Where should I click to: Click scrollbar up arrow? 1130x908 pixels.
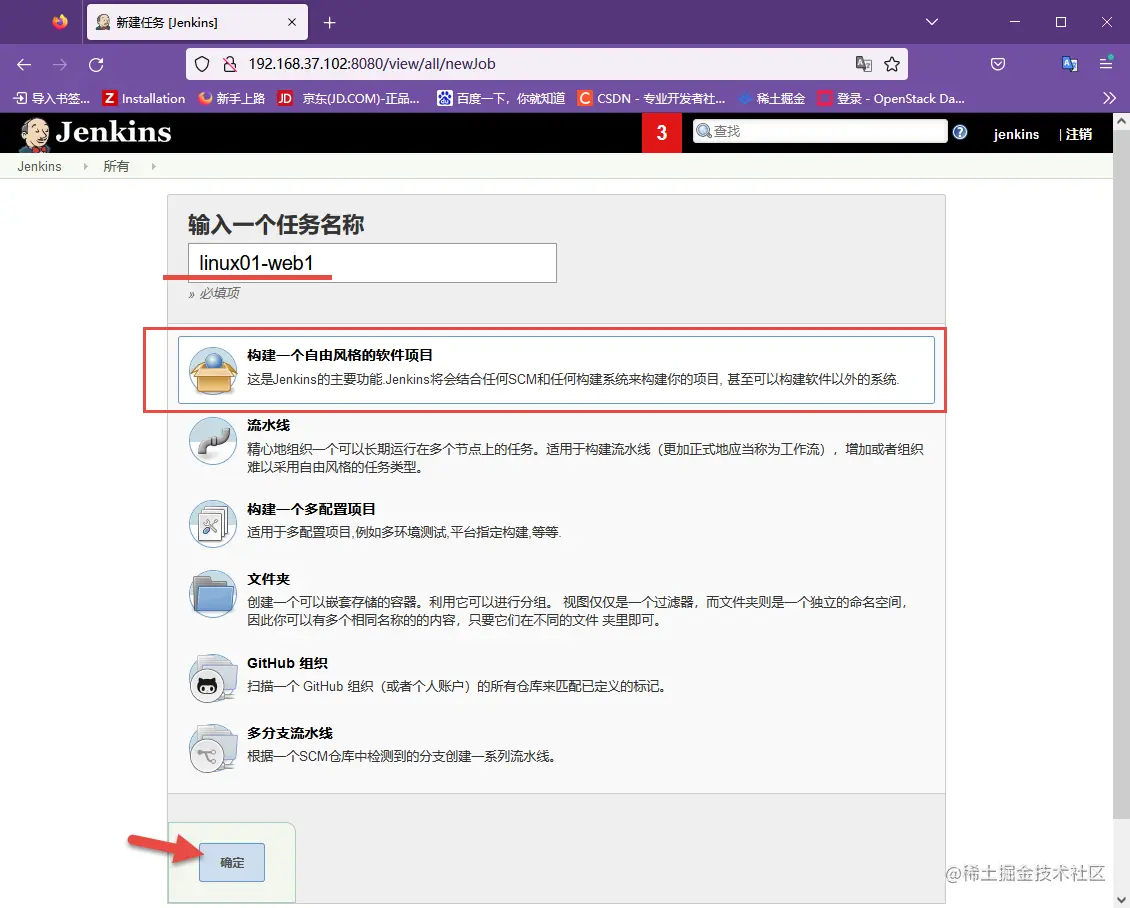1121,122
